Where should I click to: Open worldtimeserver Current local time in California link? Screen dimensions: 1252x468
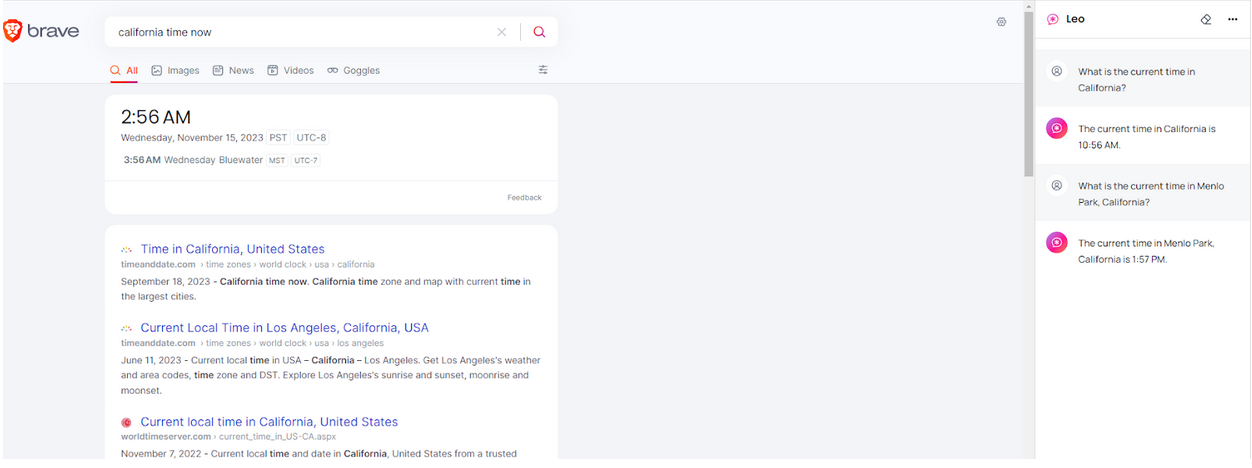[x=269, y=422]
